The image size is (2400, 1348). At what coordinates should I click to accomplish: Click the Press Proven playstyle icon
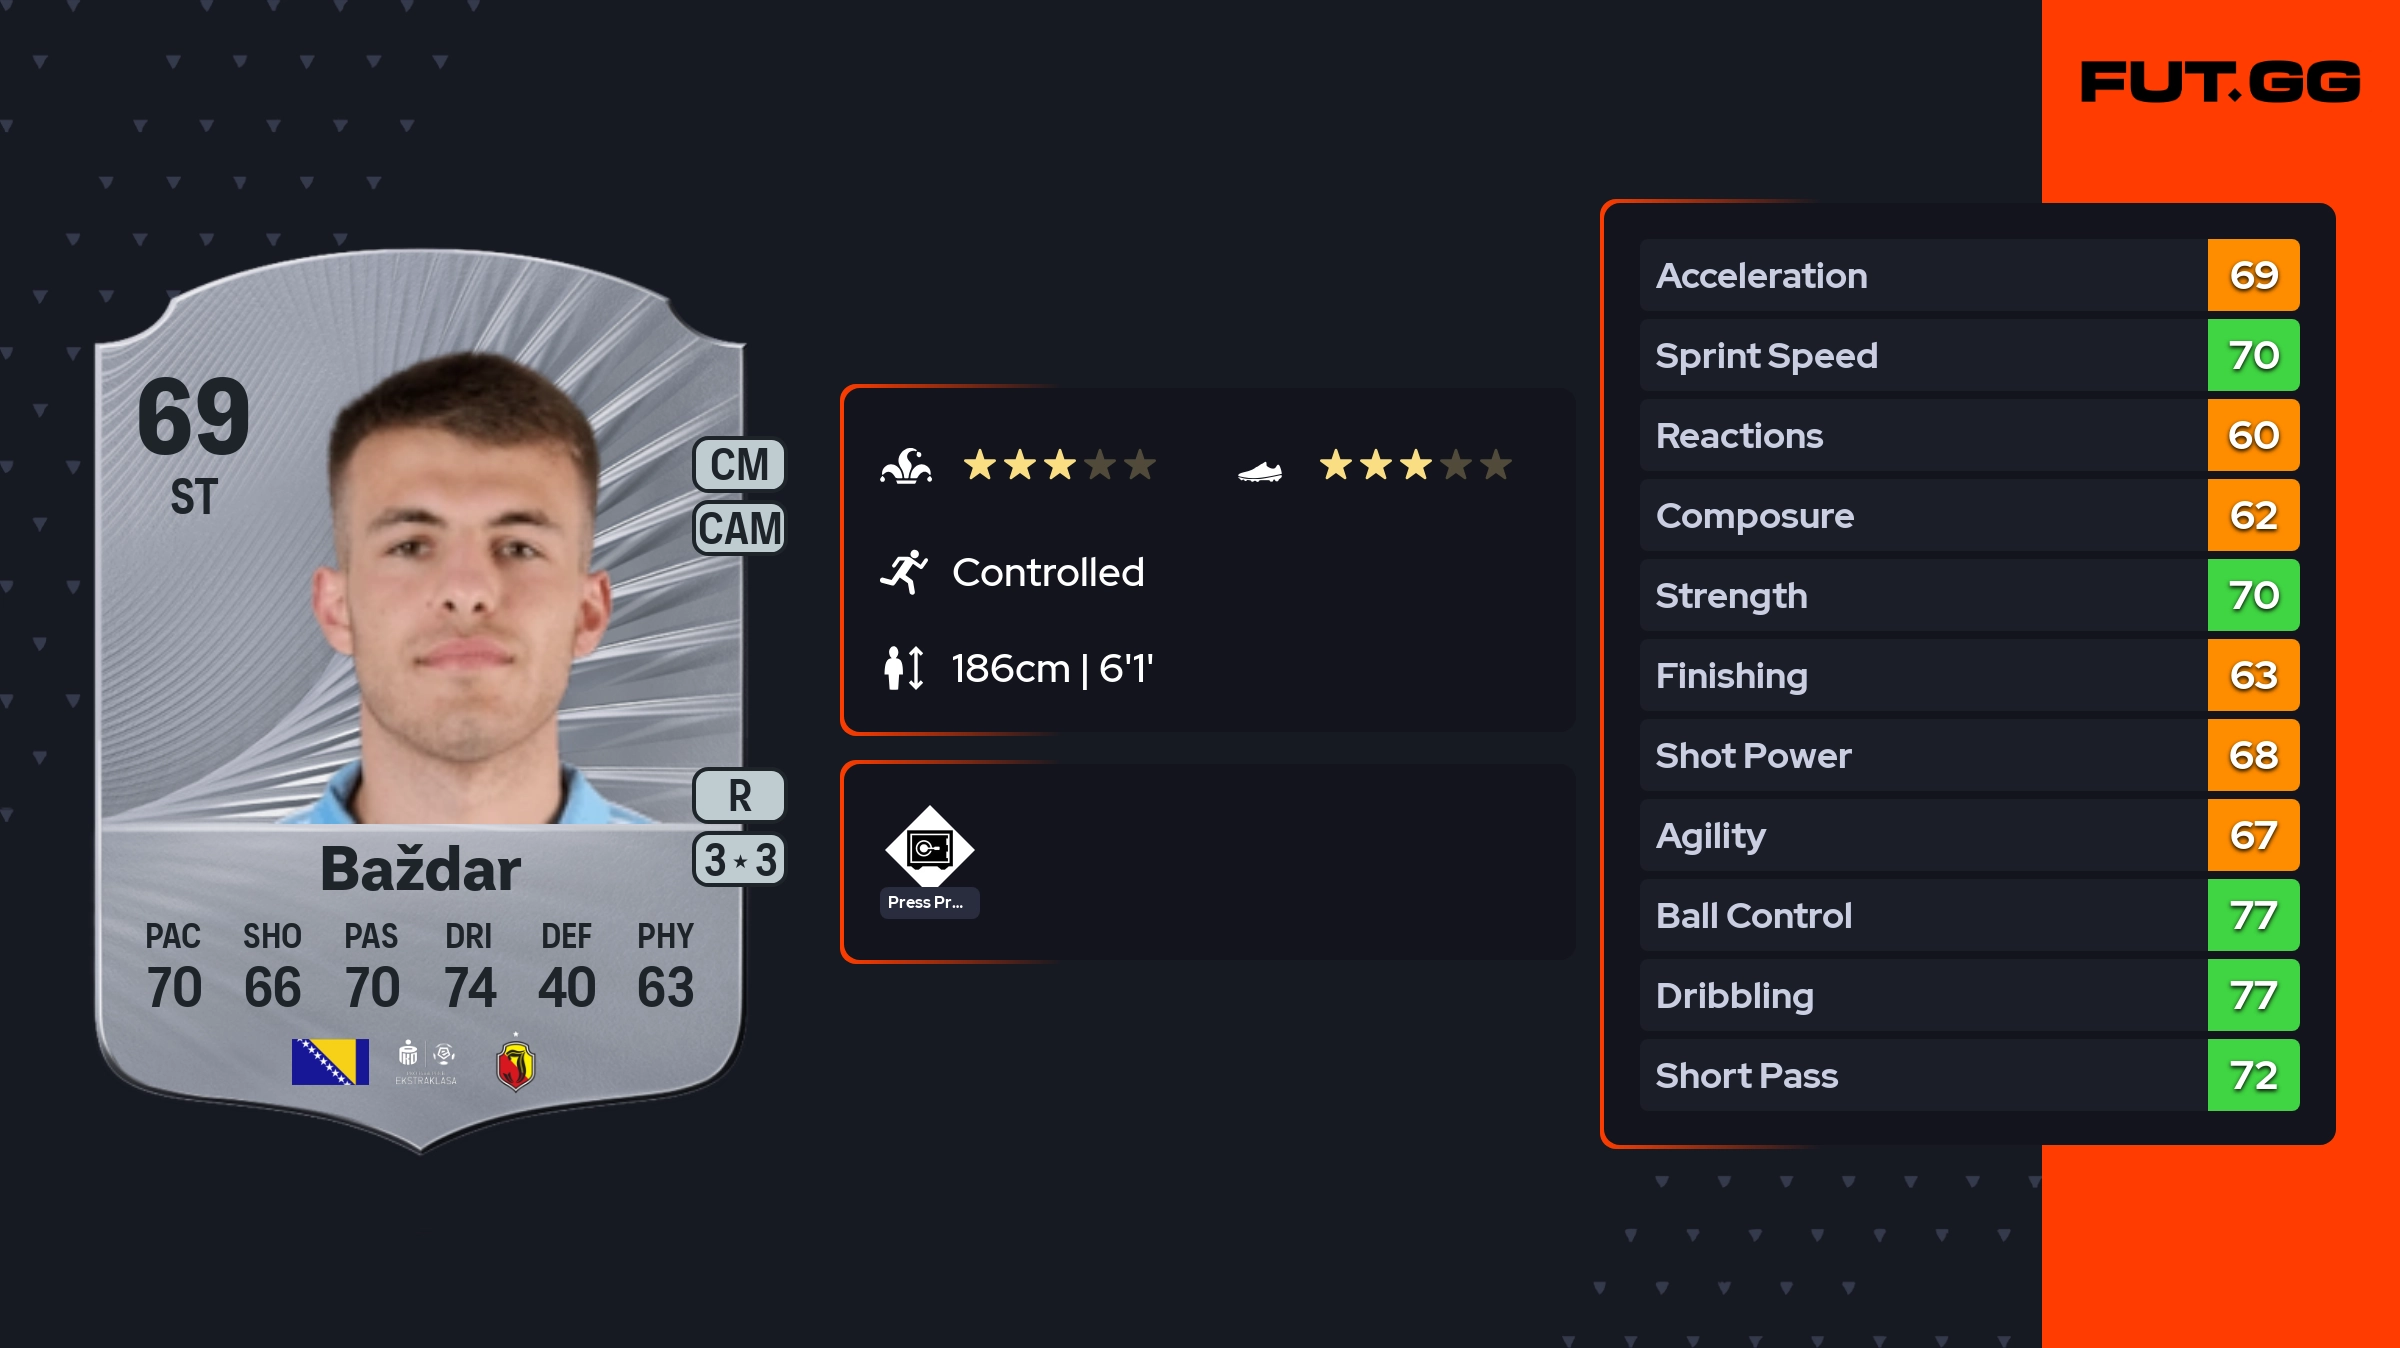[x=929, y=848]
